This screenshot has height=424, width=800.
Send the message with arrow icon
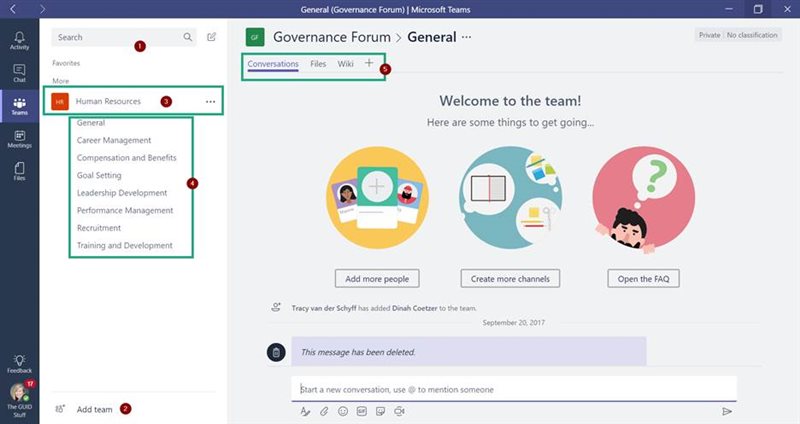click(727, 411)
